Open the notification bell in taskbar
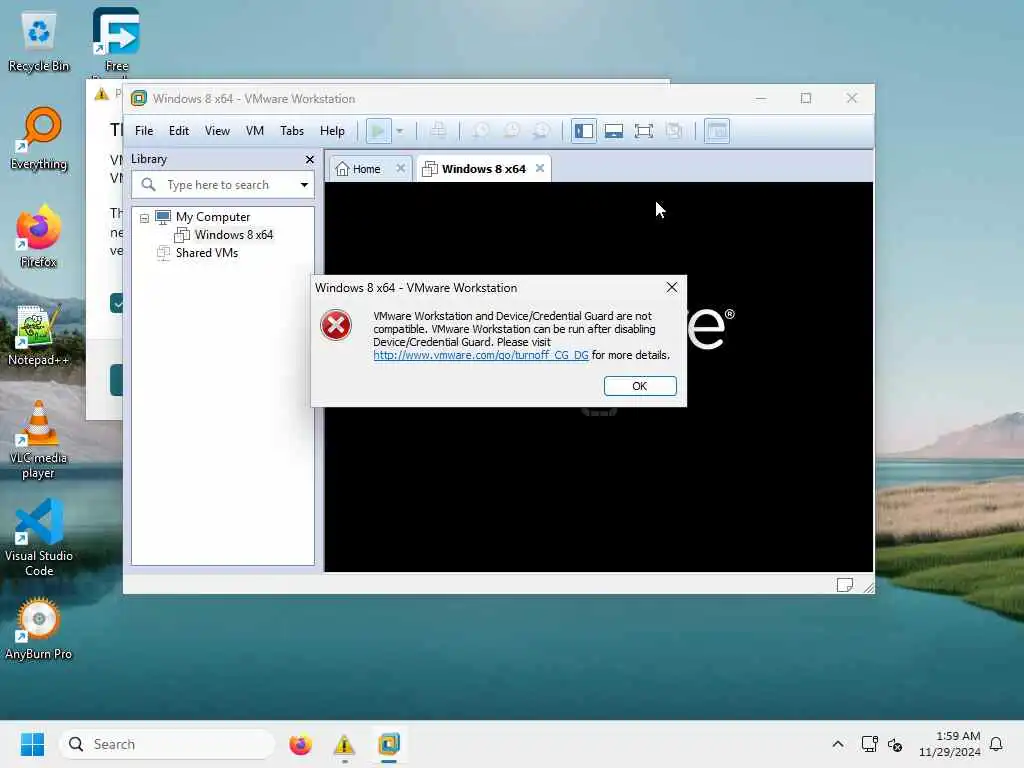Viewport: 1024px width, 768px height. tap(996, 744)
